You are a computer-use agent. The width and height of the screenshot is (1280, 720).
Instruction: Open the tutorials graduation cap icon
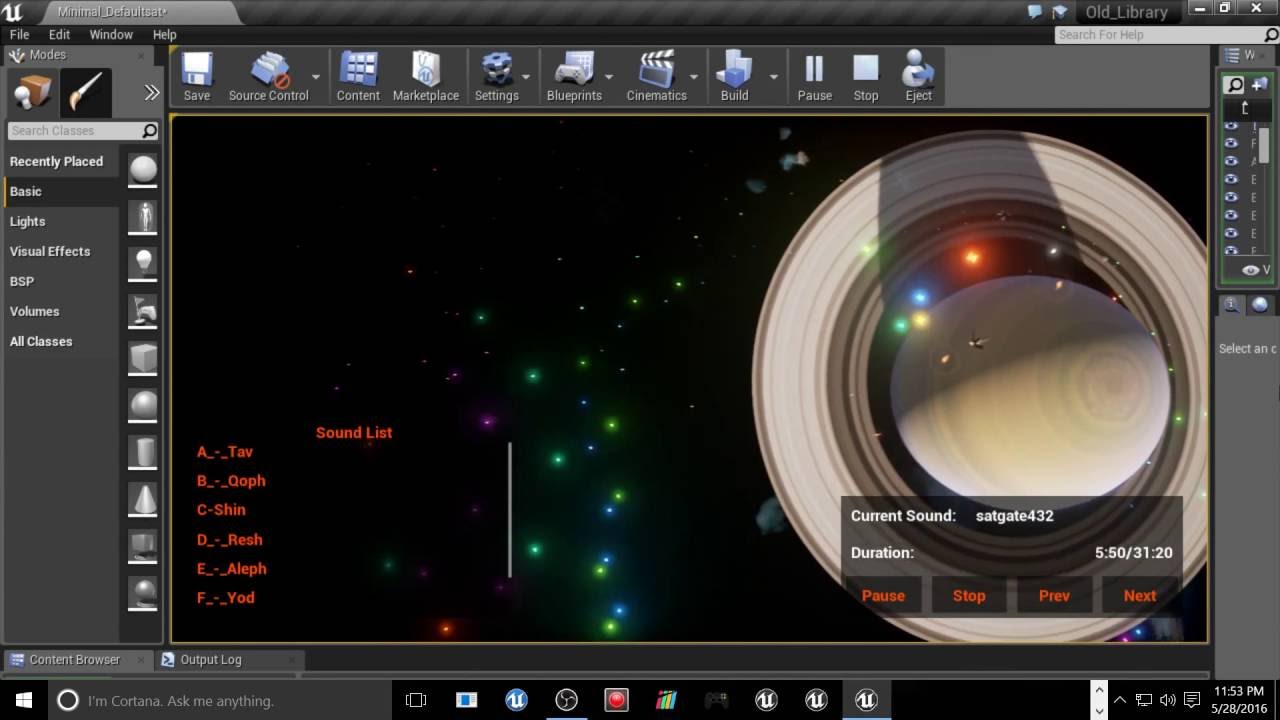coord(1059,12)
